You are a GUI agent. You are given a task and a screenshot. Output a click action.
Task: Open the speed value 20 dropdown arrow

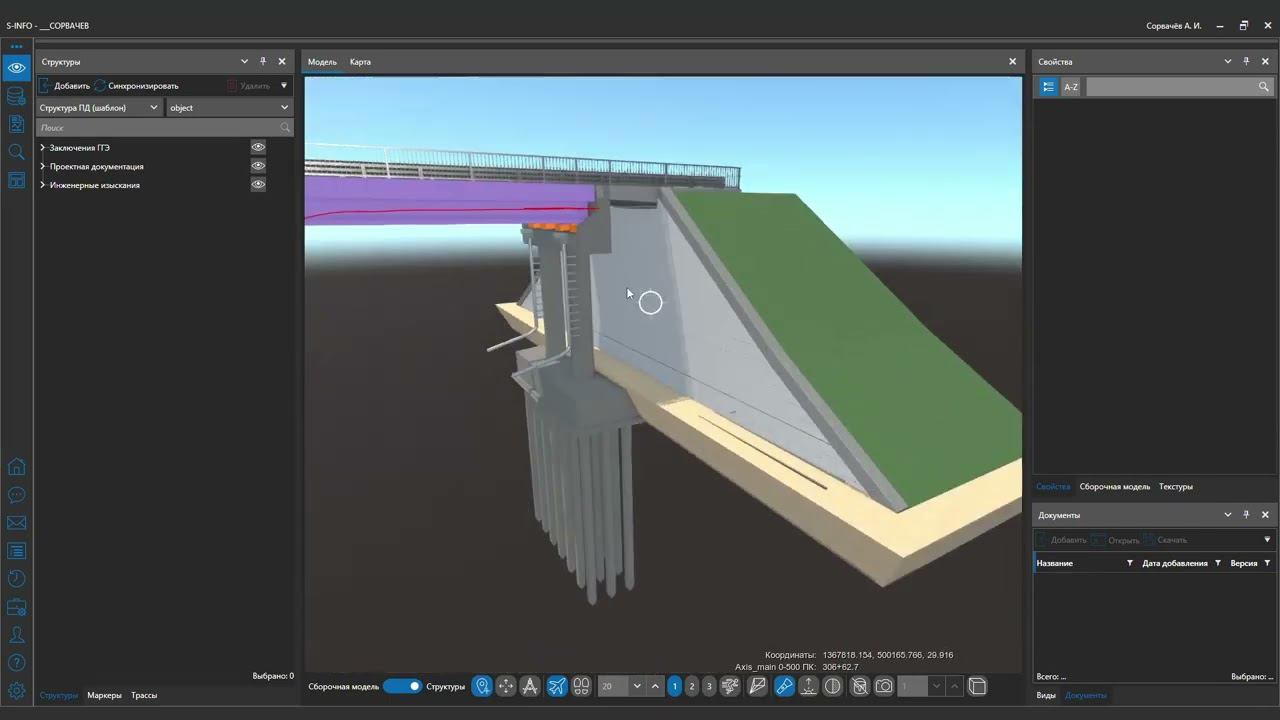pos(637,686)
